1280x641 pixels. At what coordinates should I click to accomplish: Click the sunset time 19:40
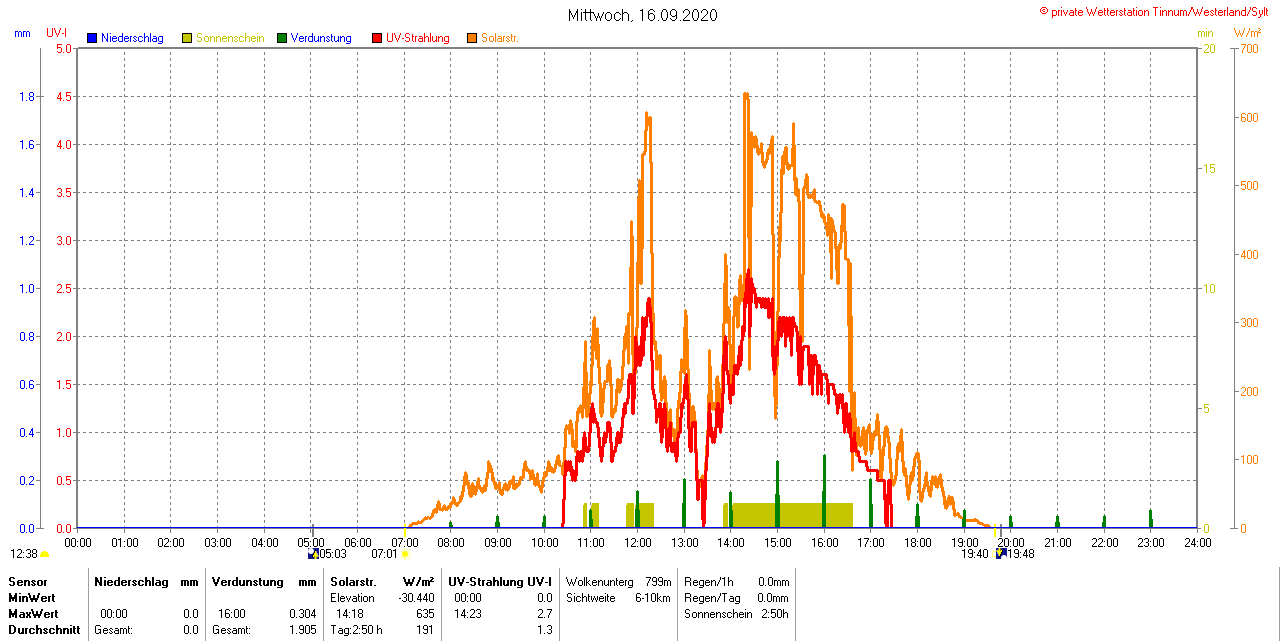click(x=975, y=554)
